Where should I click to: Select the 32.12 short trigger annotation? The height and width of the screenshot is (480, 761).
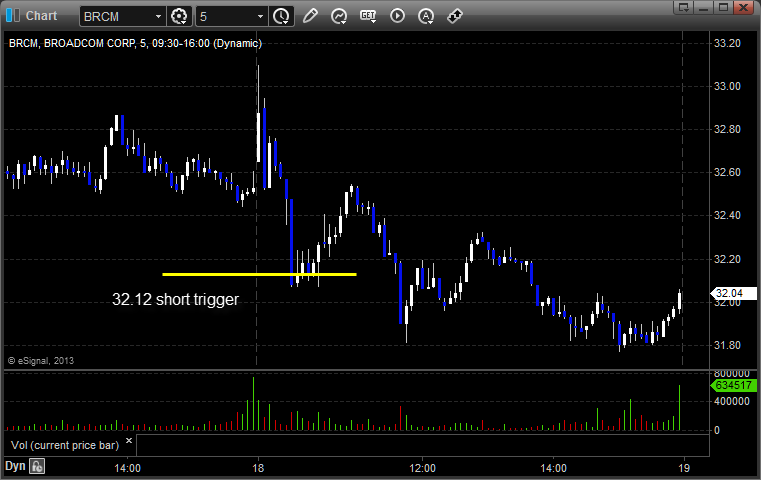pos(176,299)
